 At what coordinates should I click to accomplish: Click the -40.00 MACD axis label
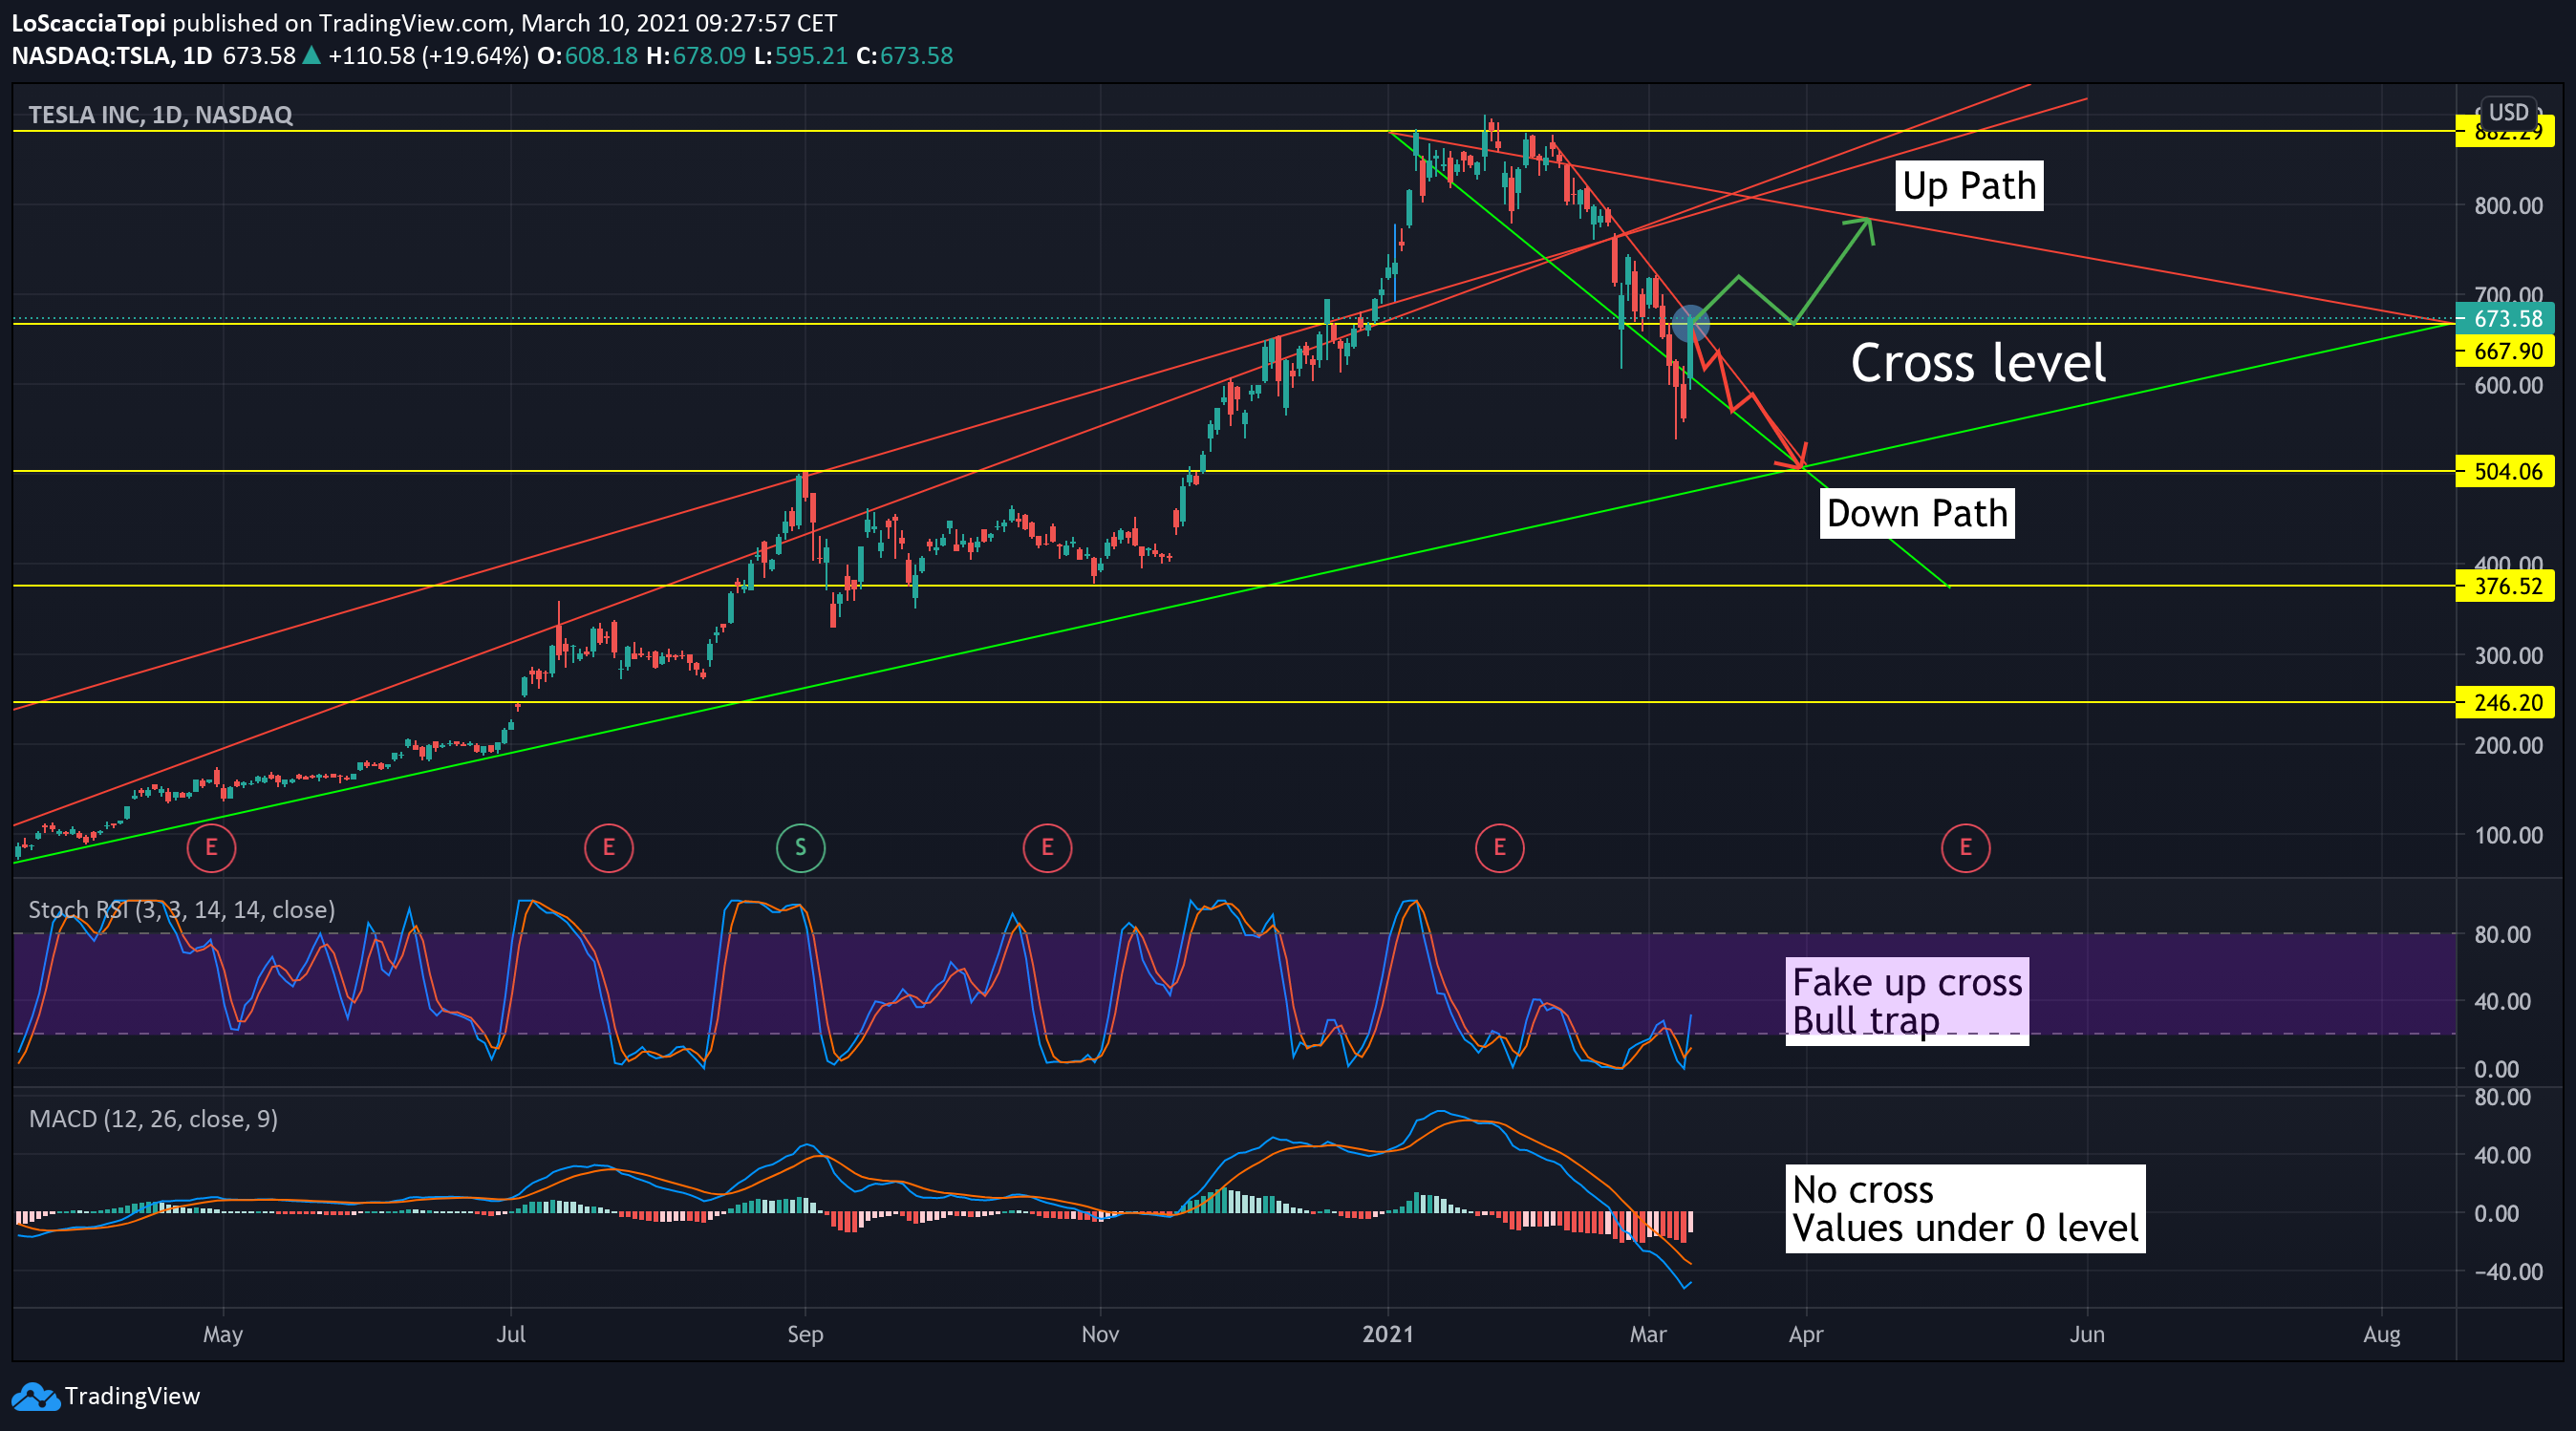(2508, 1272)
